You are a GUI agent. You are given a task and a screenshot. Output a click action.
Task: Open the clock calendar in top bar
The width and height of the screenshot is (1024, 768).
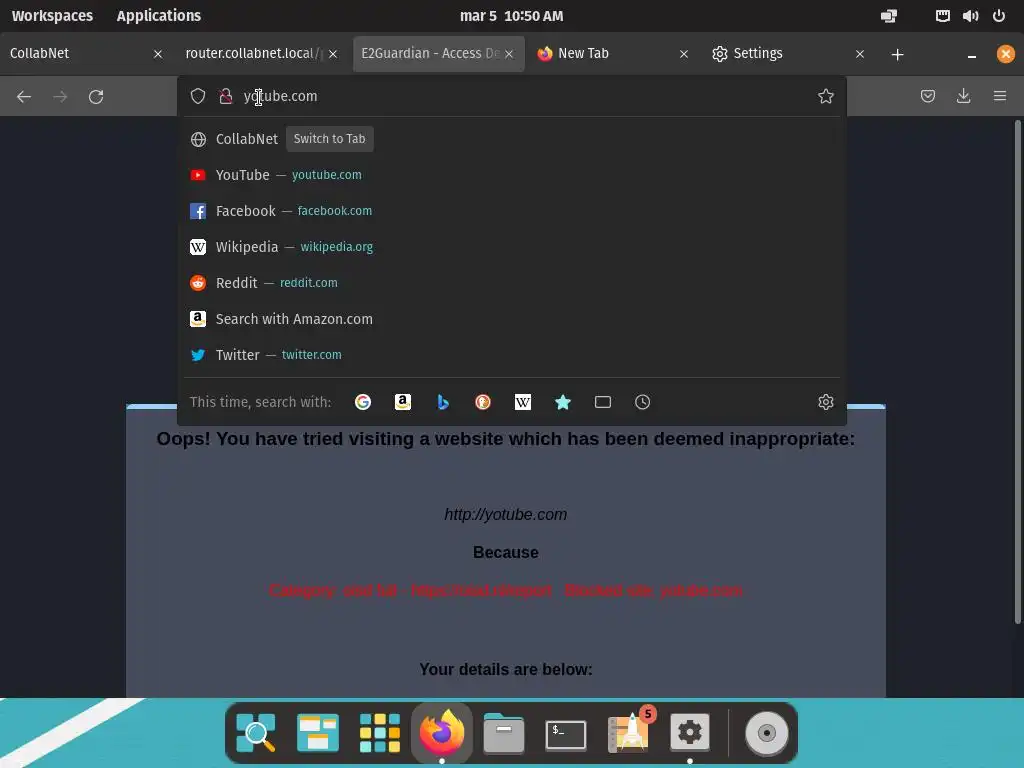click(511, 16)
